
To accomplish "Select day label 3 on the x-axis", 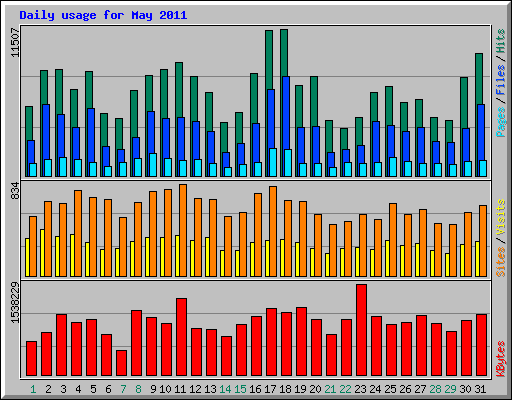I will [x=63, y=389].
